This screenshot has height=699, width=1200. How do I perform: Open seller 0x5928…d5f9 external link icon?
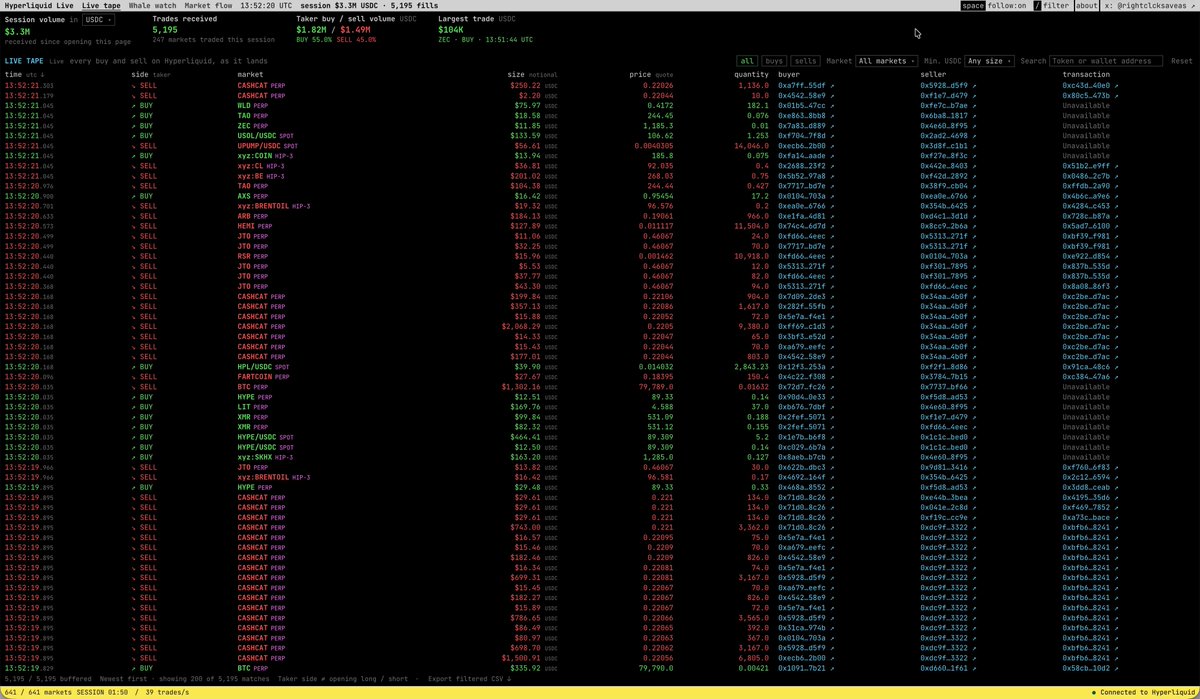click(x=973, y=86)
